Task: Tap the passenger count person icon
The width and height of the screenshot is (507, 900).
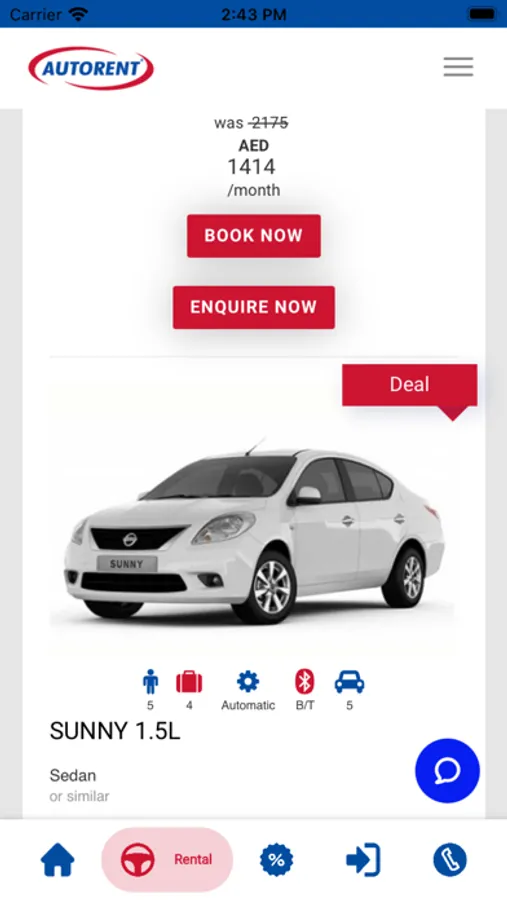Action: click(x=150, y=682)
